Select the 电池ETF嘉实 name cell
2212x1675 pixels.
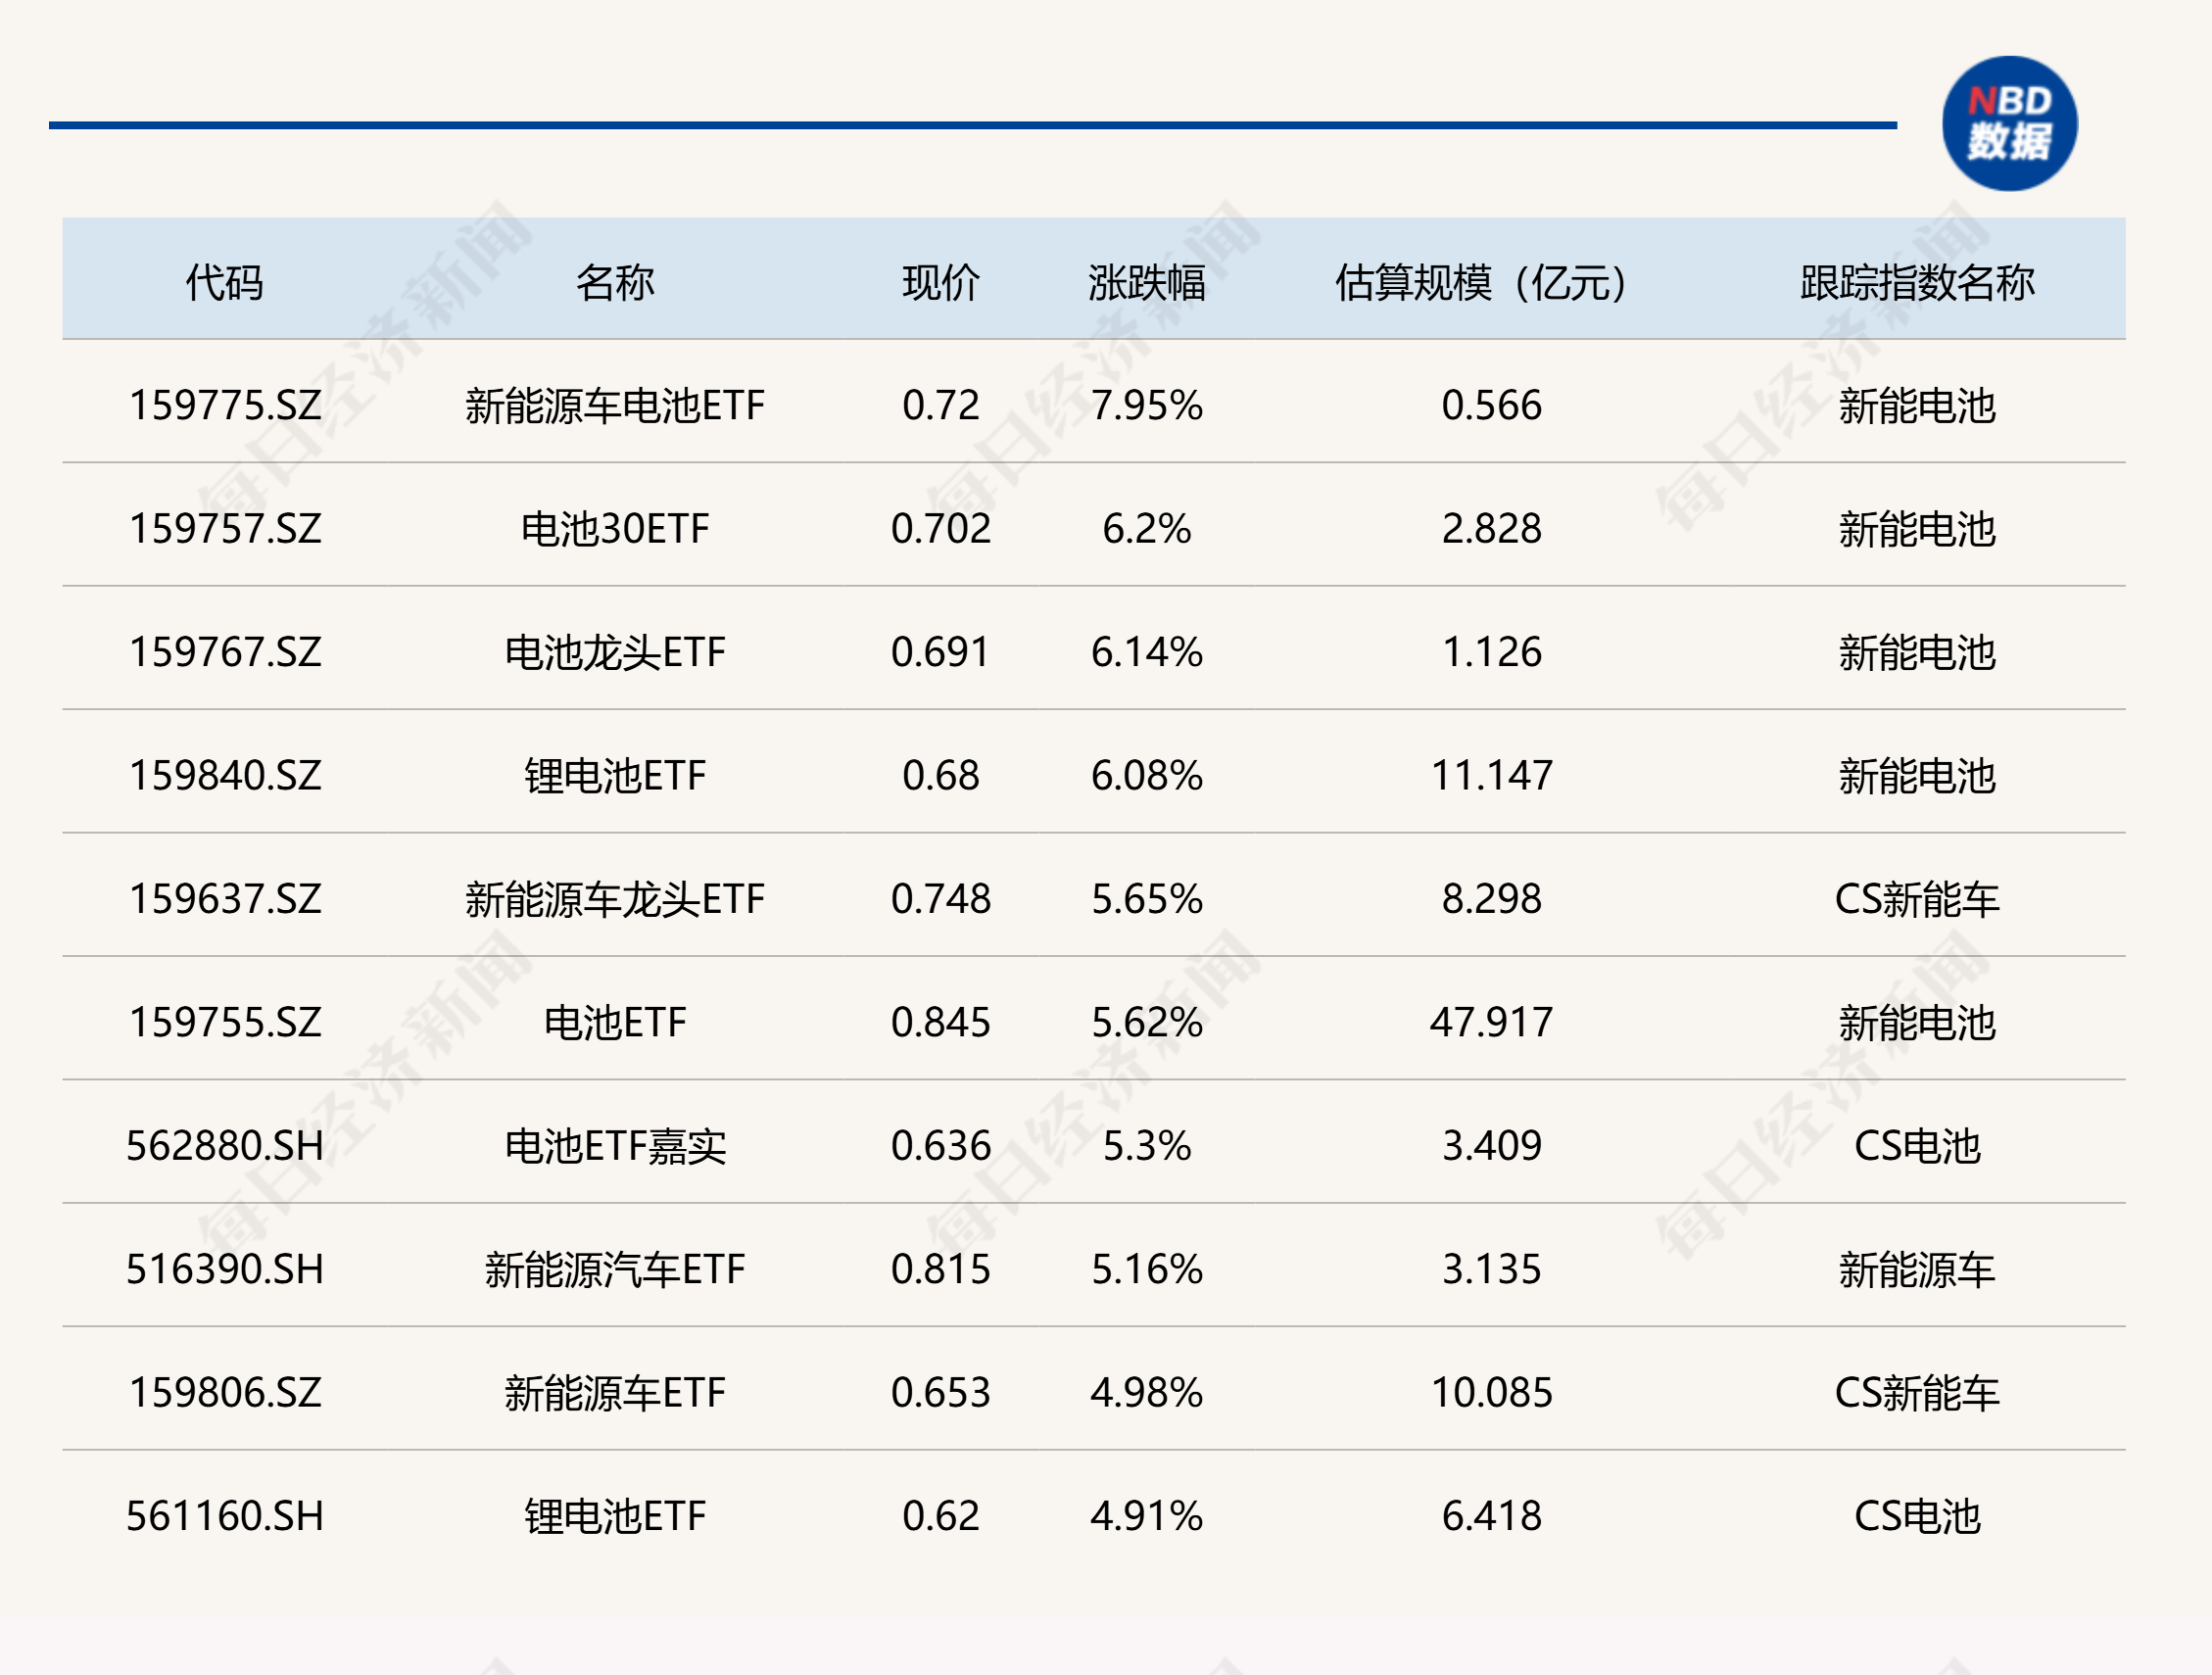tap(614, 1146)
